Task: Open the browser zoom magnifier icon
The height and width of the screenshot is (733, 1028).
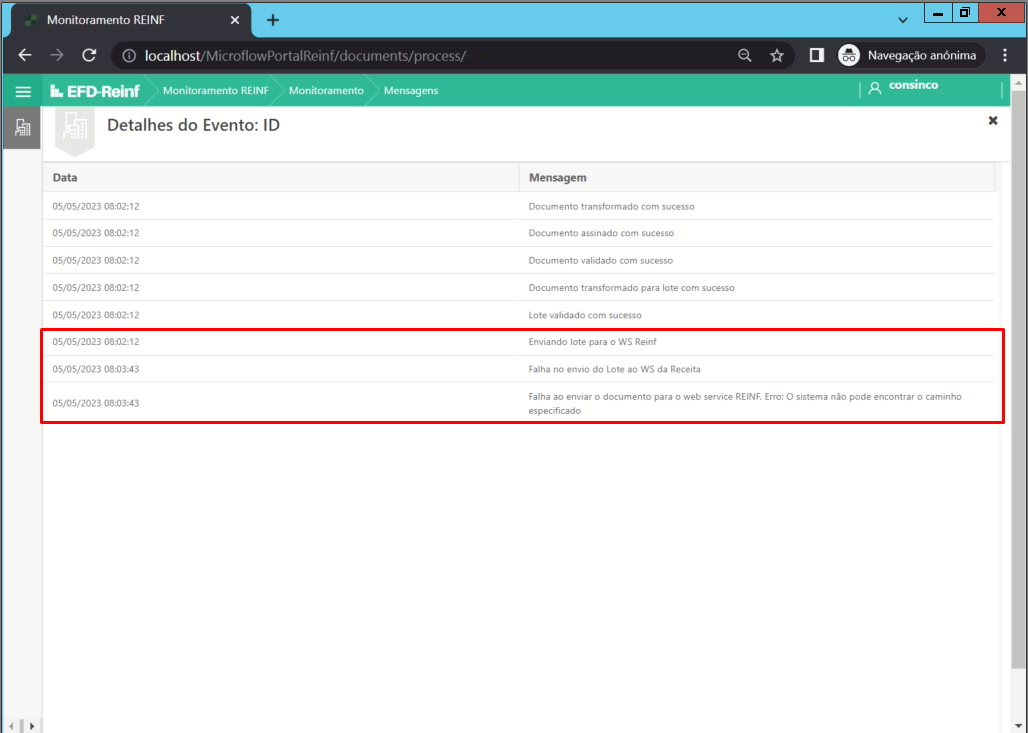Action: tap(745, 56)
